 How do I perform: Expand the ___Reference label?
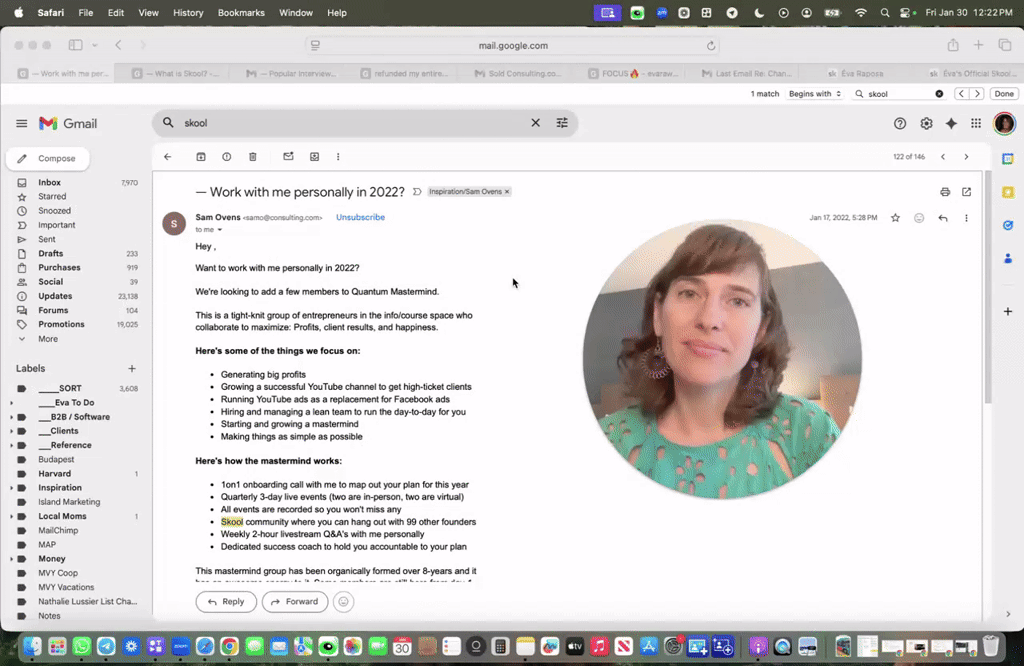[x=11, y=445]
